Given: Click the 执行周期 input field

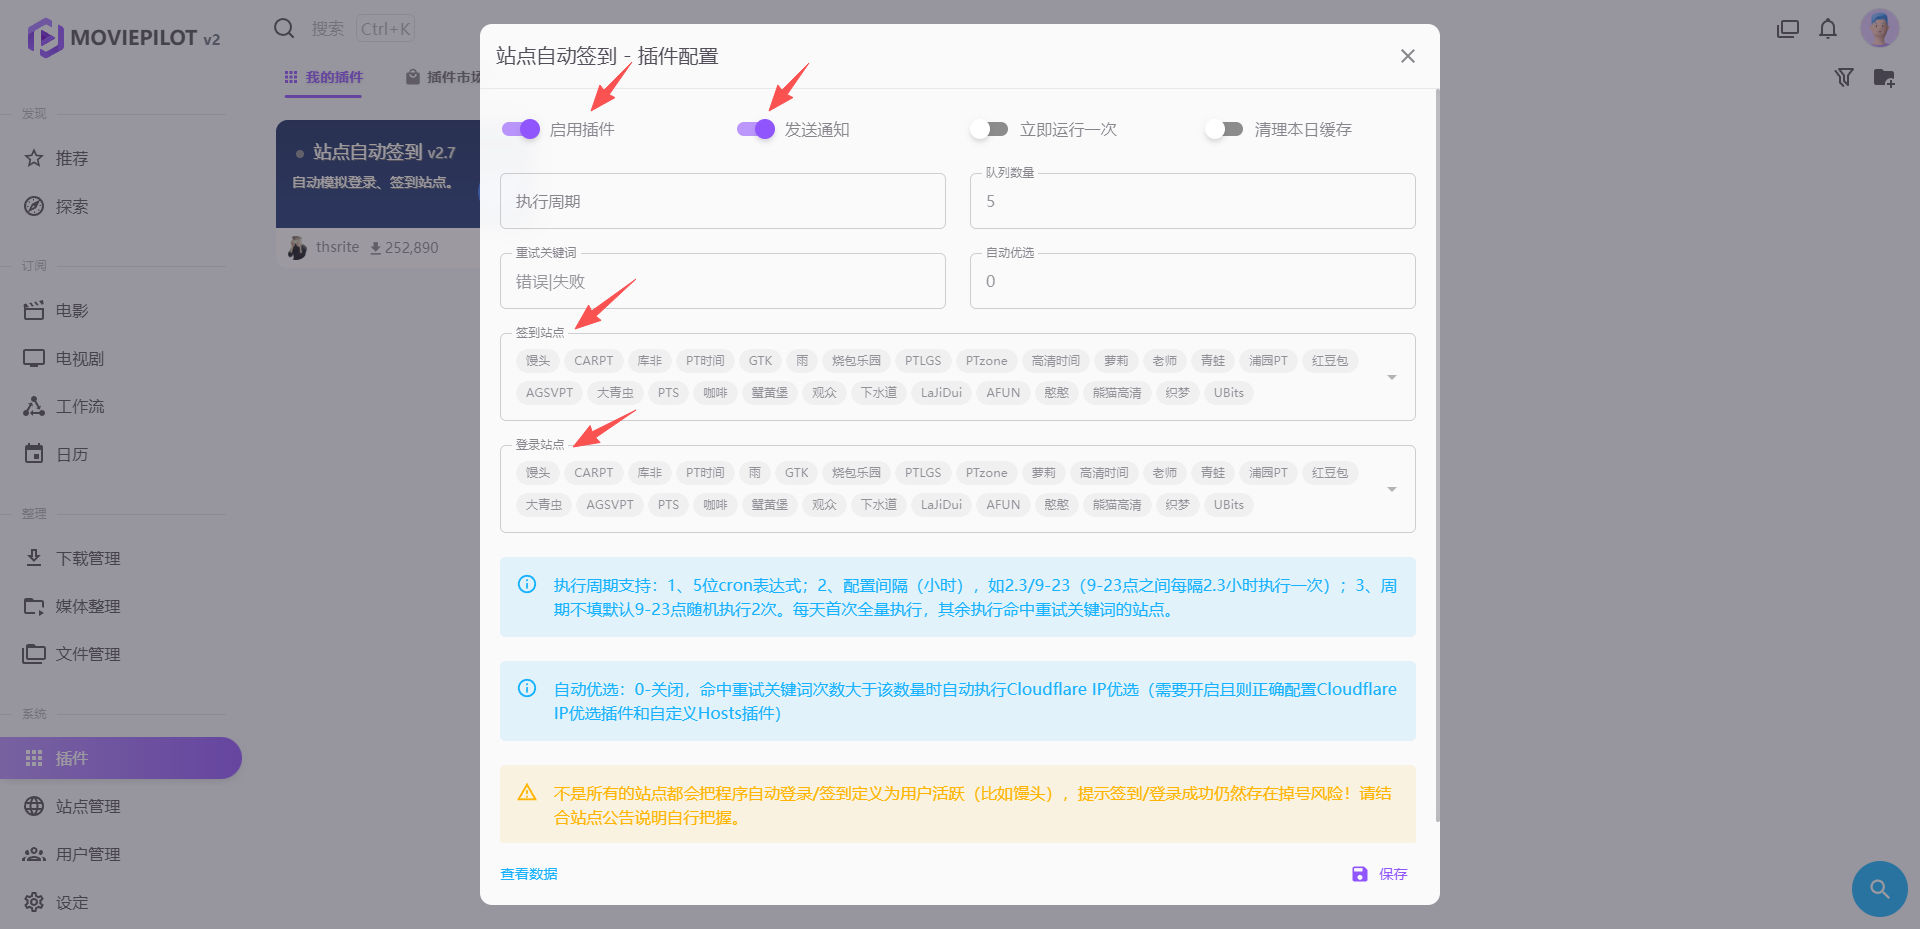Looking at the screenshot, I should (x=722, y=202).
